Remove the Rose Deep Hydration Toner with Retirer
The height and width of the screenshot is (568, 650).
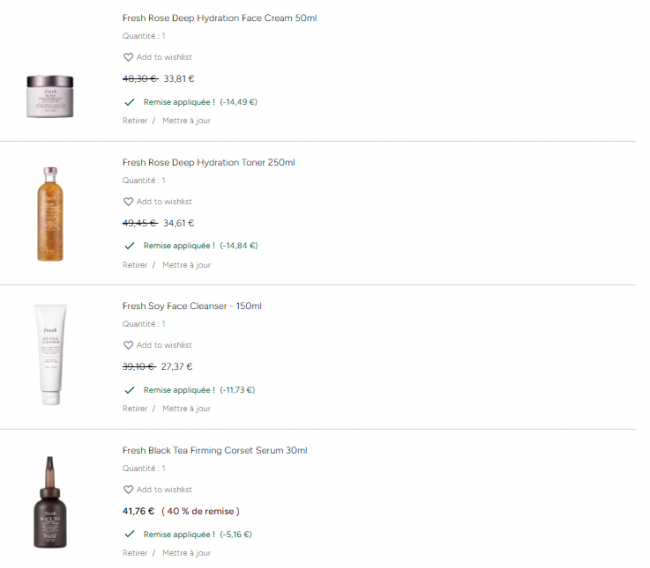[135, 265]
